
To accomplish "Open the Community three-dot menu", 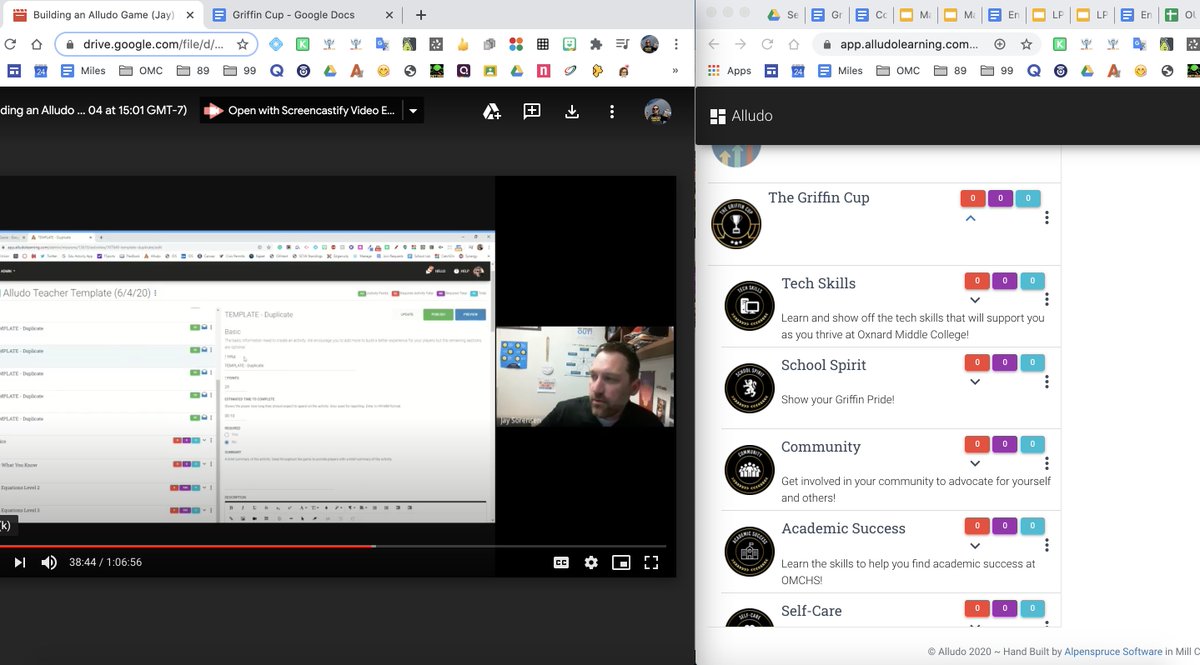I will click(x=1047, y=464).
